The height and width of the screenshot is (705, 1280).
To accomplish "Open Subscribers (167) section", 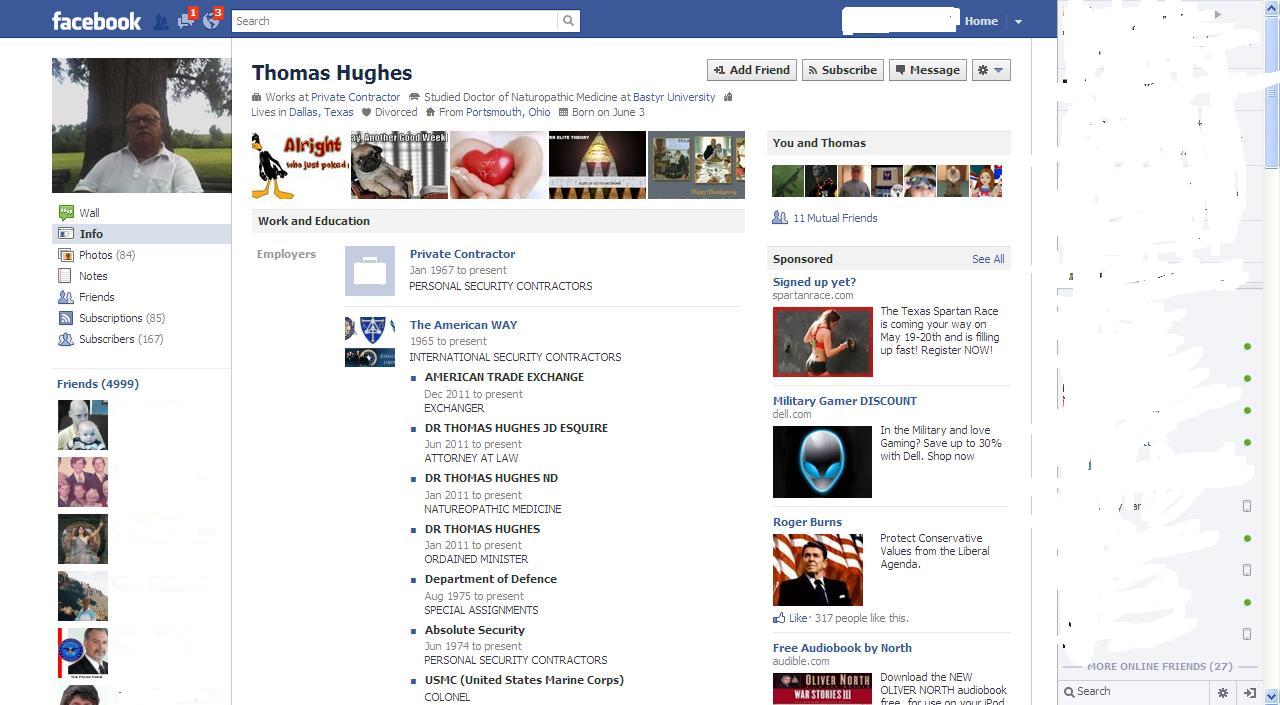I will [121, 339].
